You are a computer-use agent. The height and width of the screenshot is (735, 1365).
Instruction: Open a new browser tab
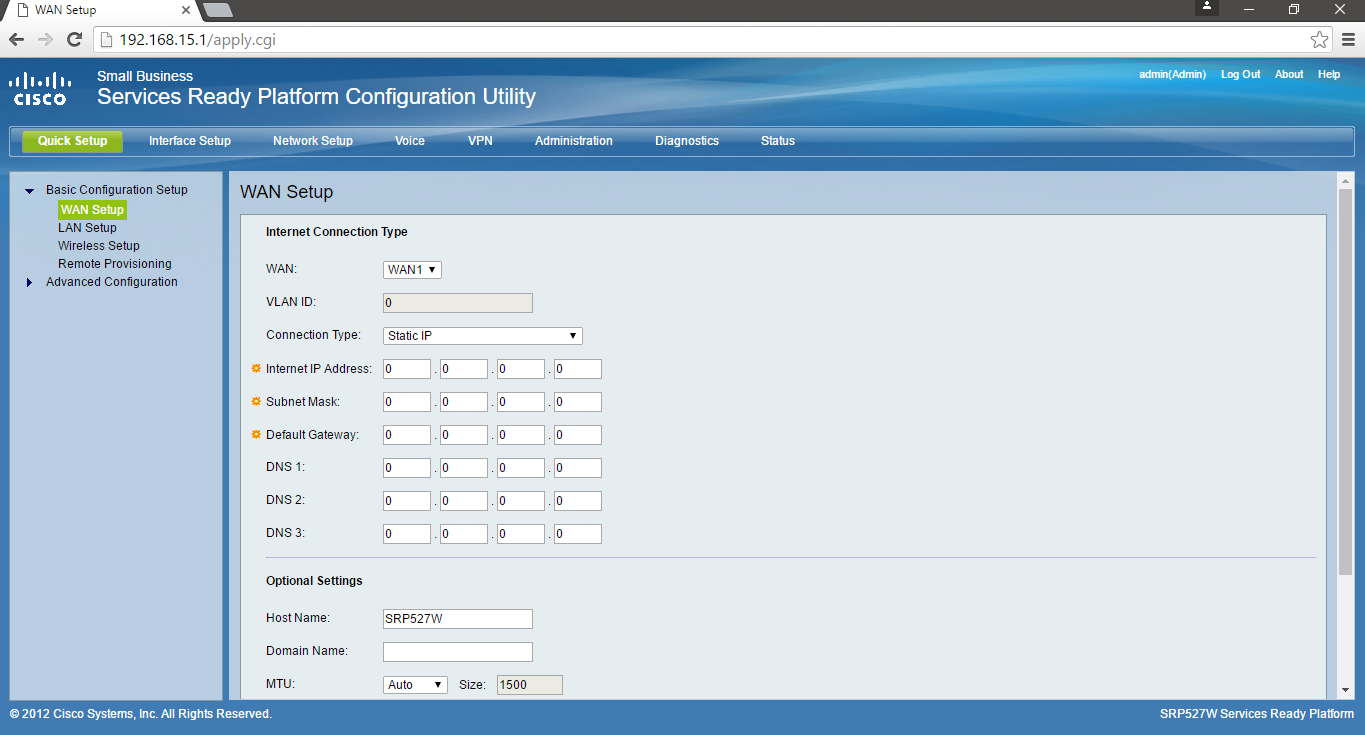click(218, 10)
